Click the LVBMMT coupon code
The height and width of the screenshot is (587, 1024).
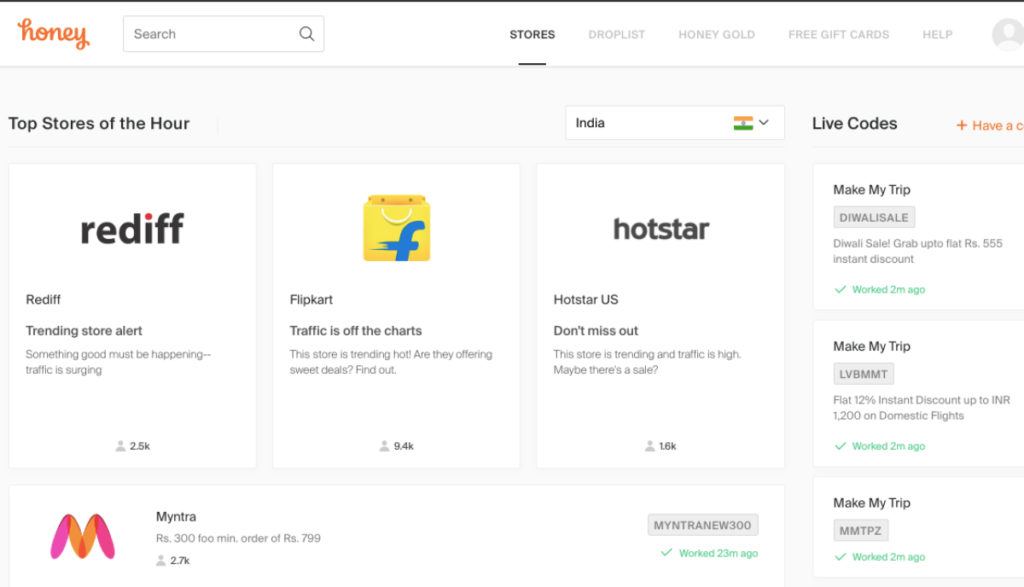863,374
